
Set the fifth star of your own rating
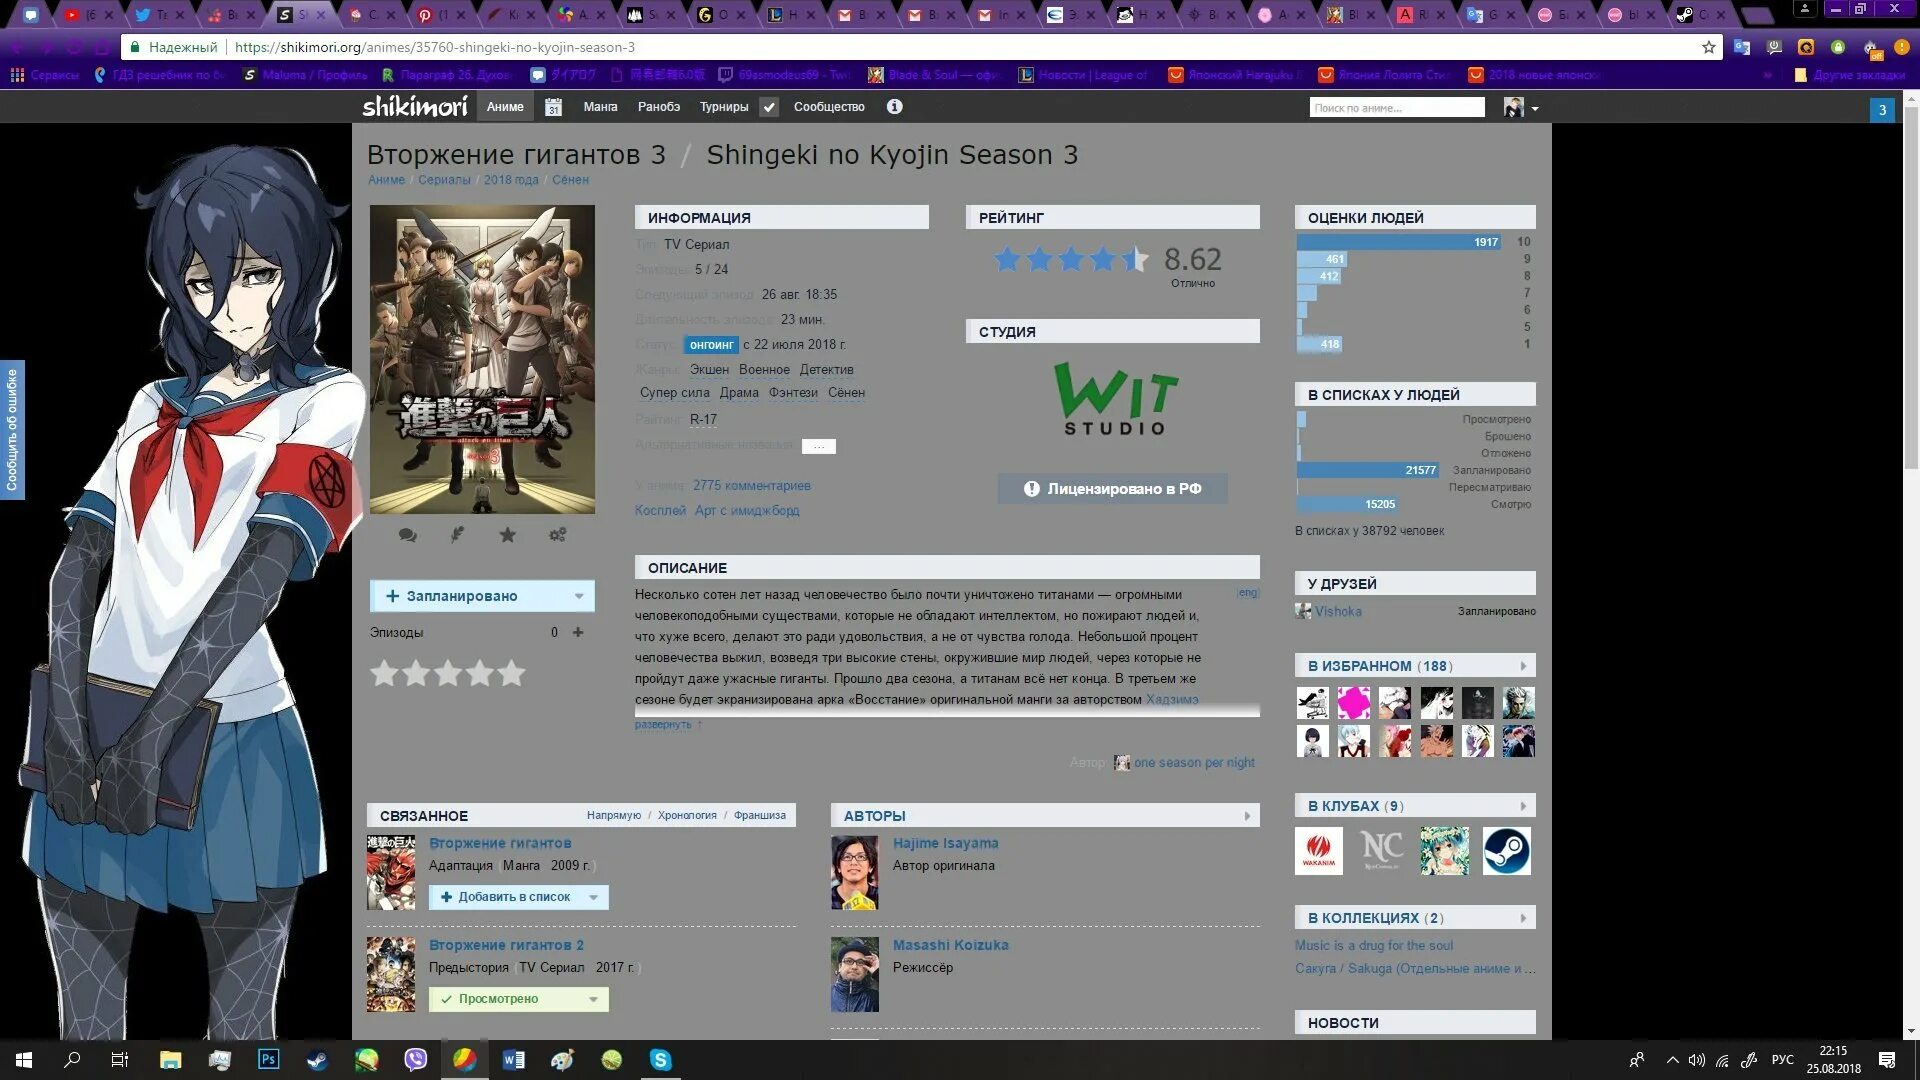pyautogui.click(x=511, y=673)
